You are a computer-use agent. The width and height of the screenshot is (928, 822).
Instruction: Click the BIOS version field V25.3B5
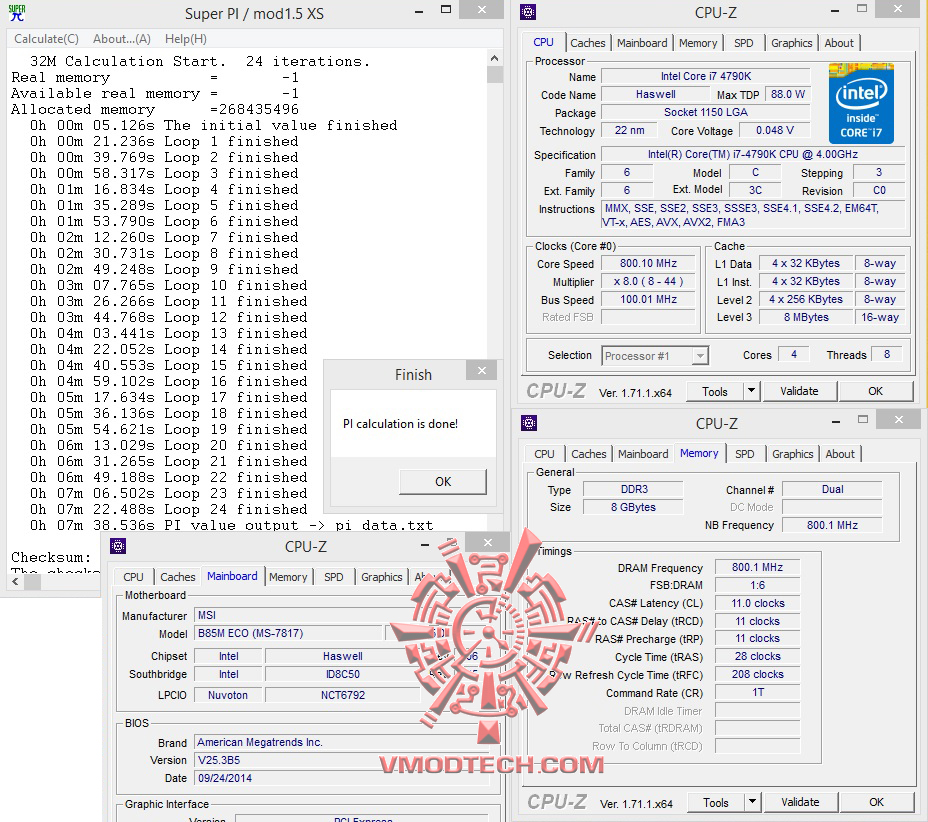[342, 760]
